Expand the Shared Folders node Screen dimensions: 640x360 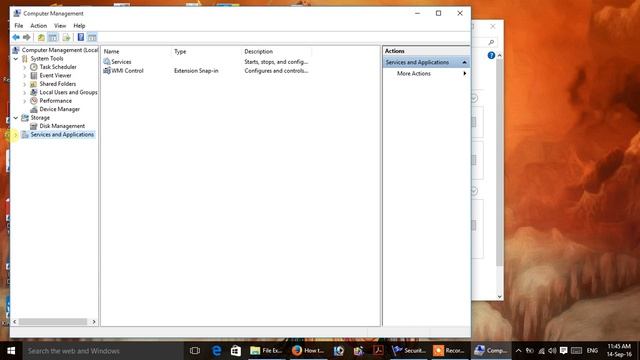point(25,84)
